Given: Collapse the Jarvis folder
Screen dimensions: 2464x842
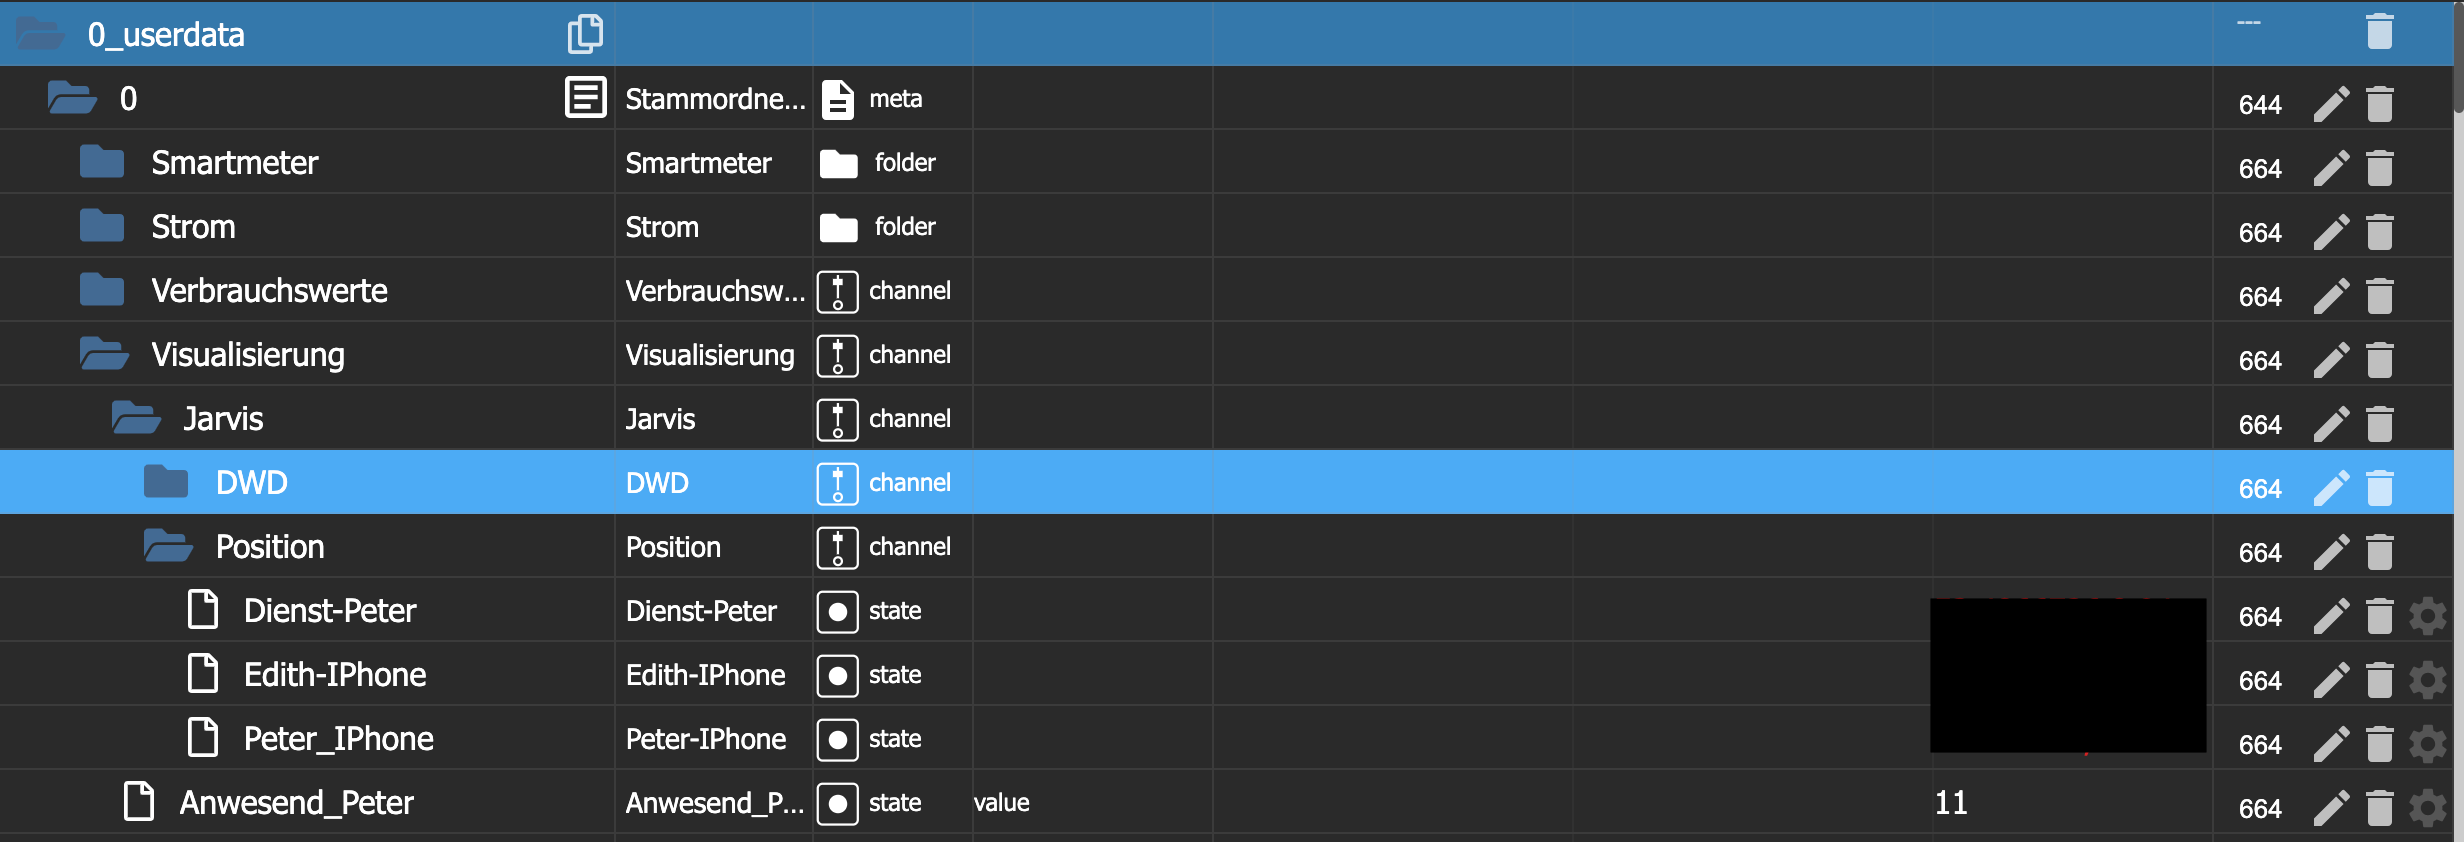Looking at the screenshot, I should pyautogui.click(x=135, y=418).
